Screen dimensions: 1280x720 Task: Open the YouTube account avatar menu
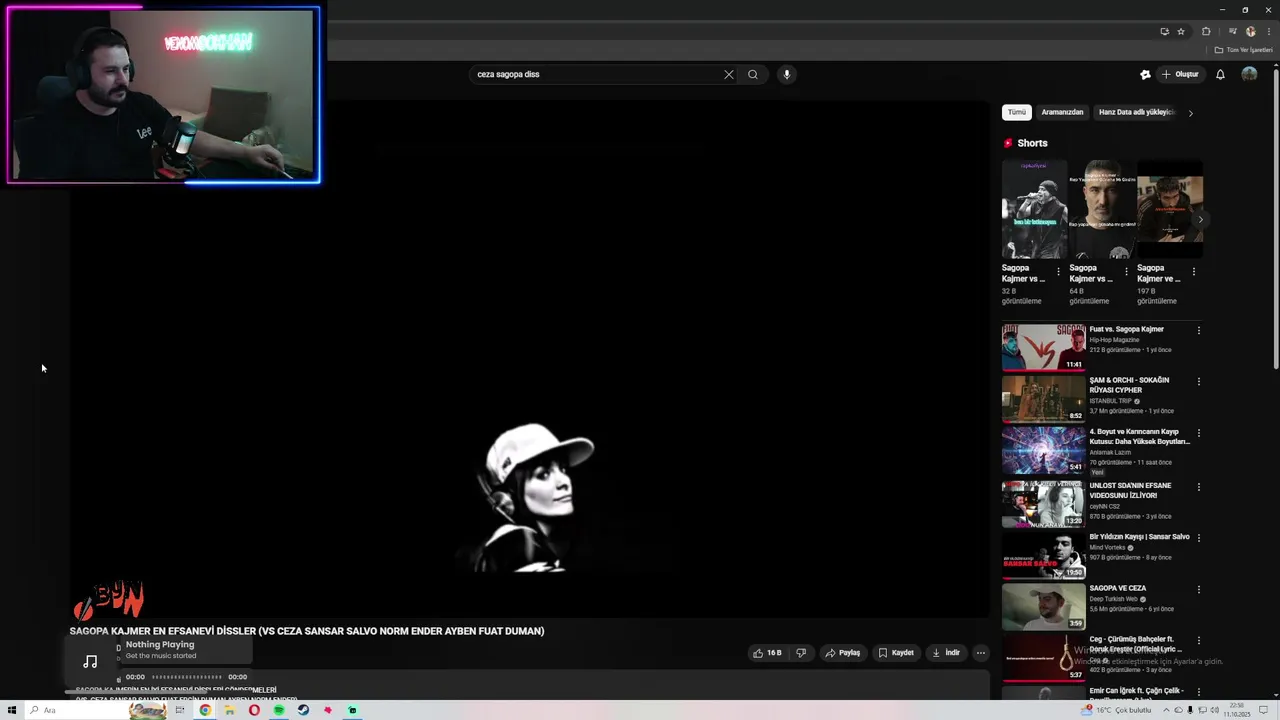coord(1249,74)
